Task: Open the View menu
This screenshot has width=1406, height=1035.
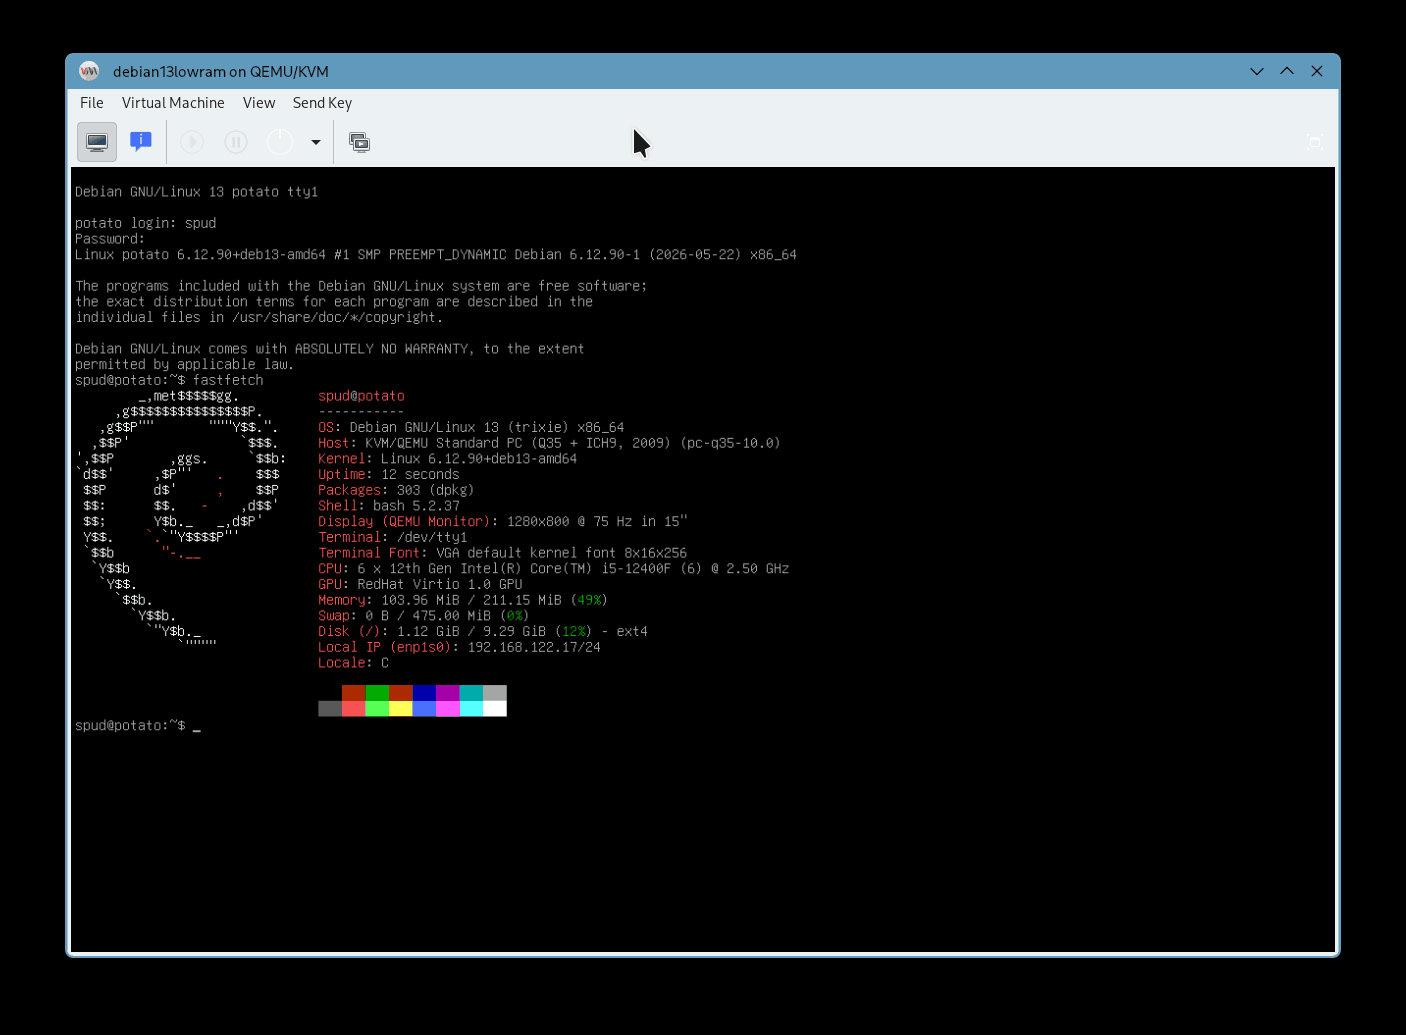Action: pyautogui.click(x=259, y=103)
